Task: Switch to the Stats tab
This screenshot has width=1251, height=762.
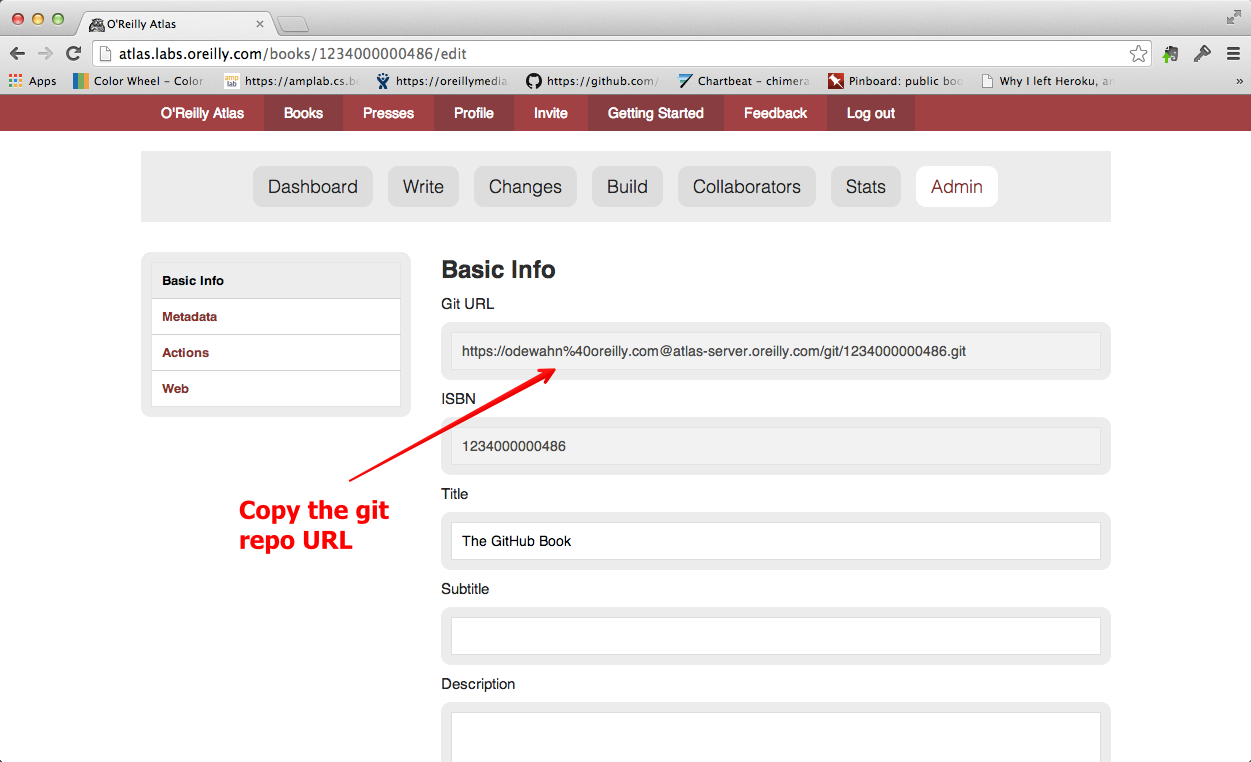Action: 866,186
